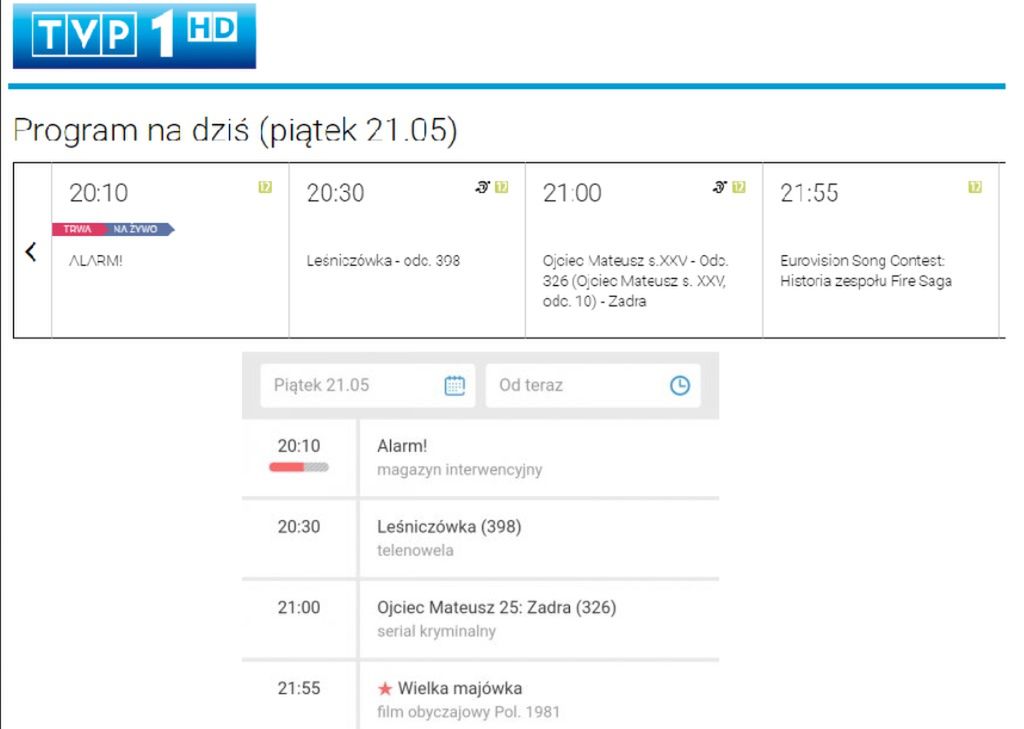Open the Od teraz time dropdown
The image size is (1024, 729).
pos(593,385)
